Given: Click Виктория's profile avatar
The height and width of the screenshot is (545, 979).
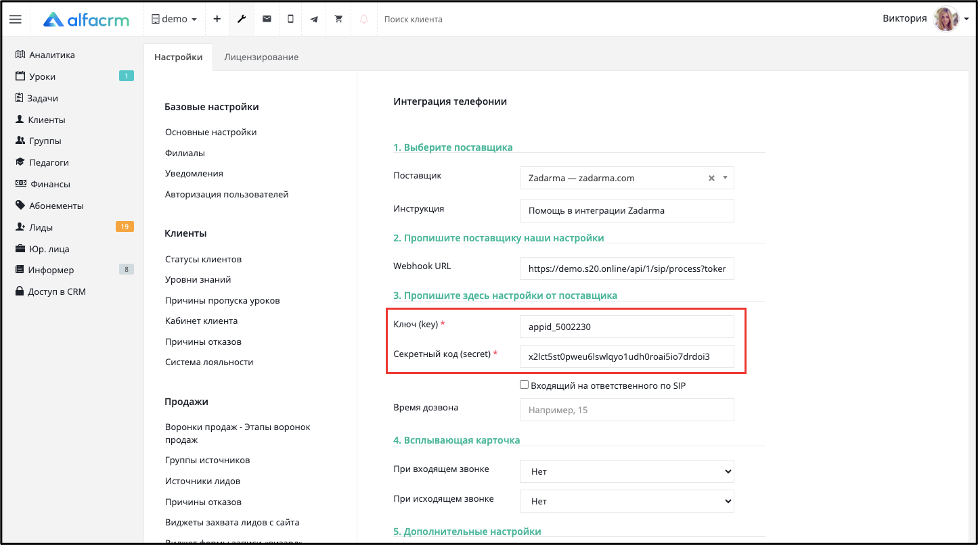Looking at the screenshot, I should [946, 19].
